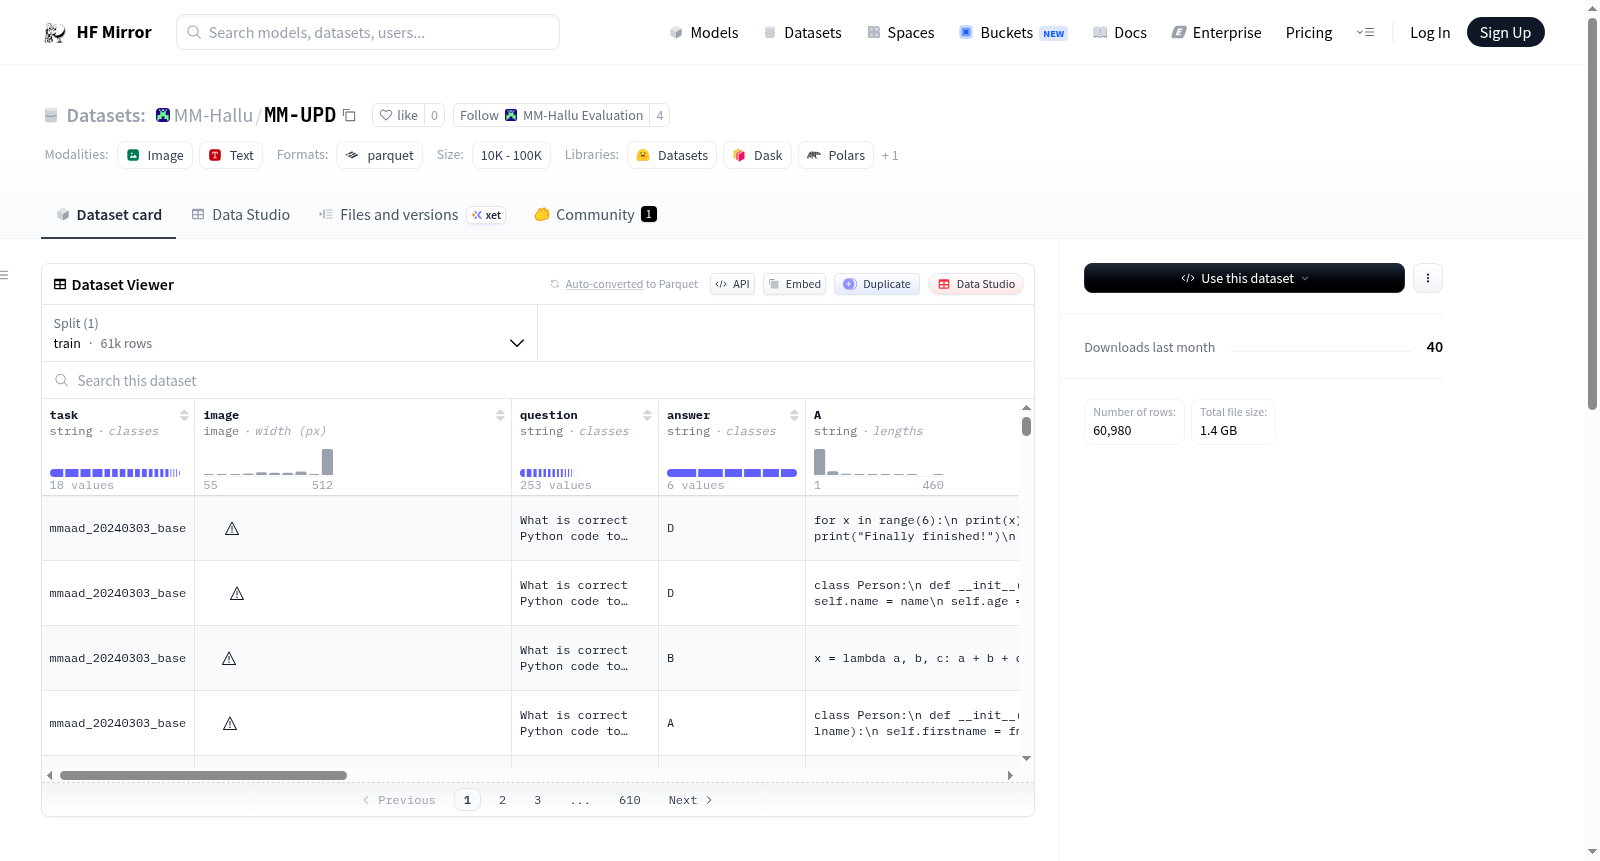Select the parquet format tag

[380, 155]
